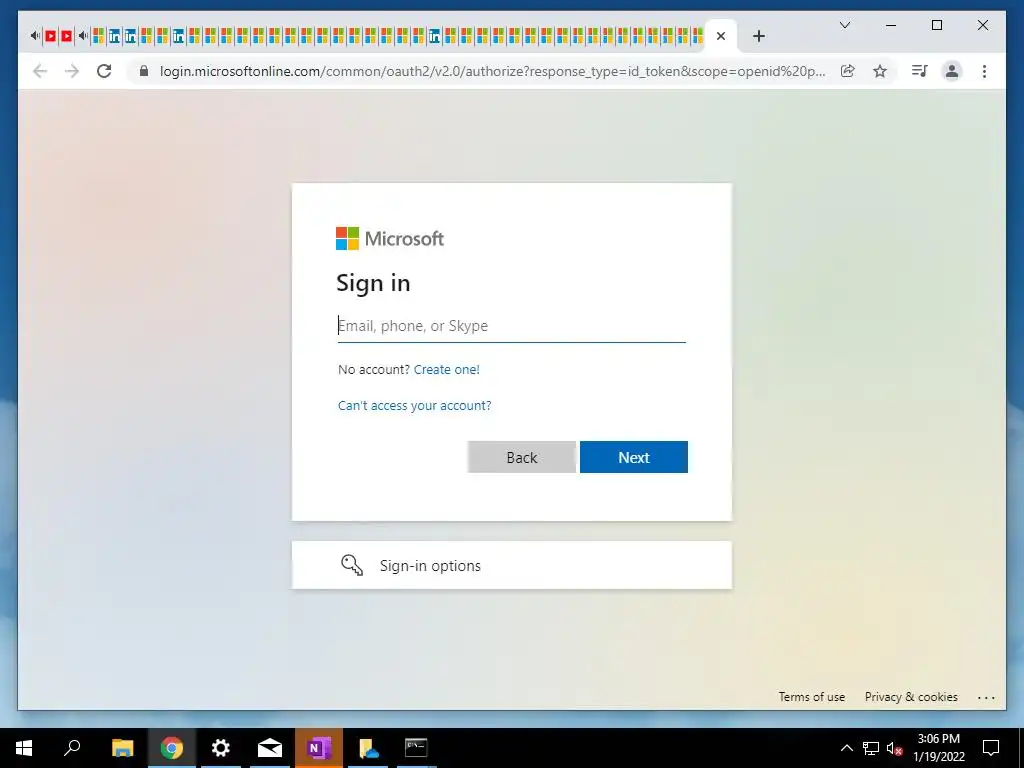Open the Windows Start menu
The width and height of the screenshot is (1024, 768).
click(24, 748)
